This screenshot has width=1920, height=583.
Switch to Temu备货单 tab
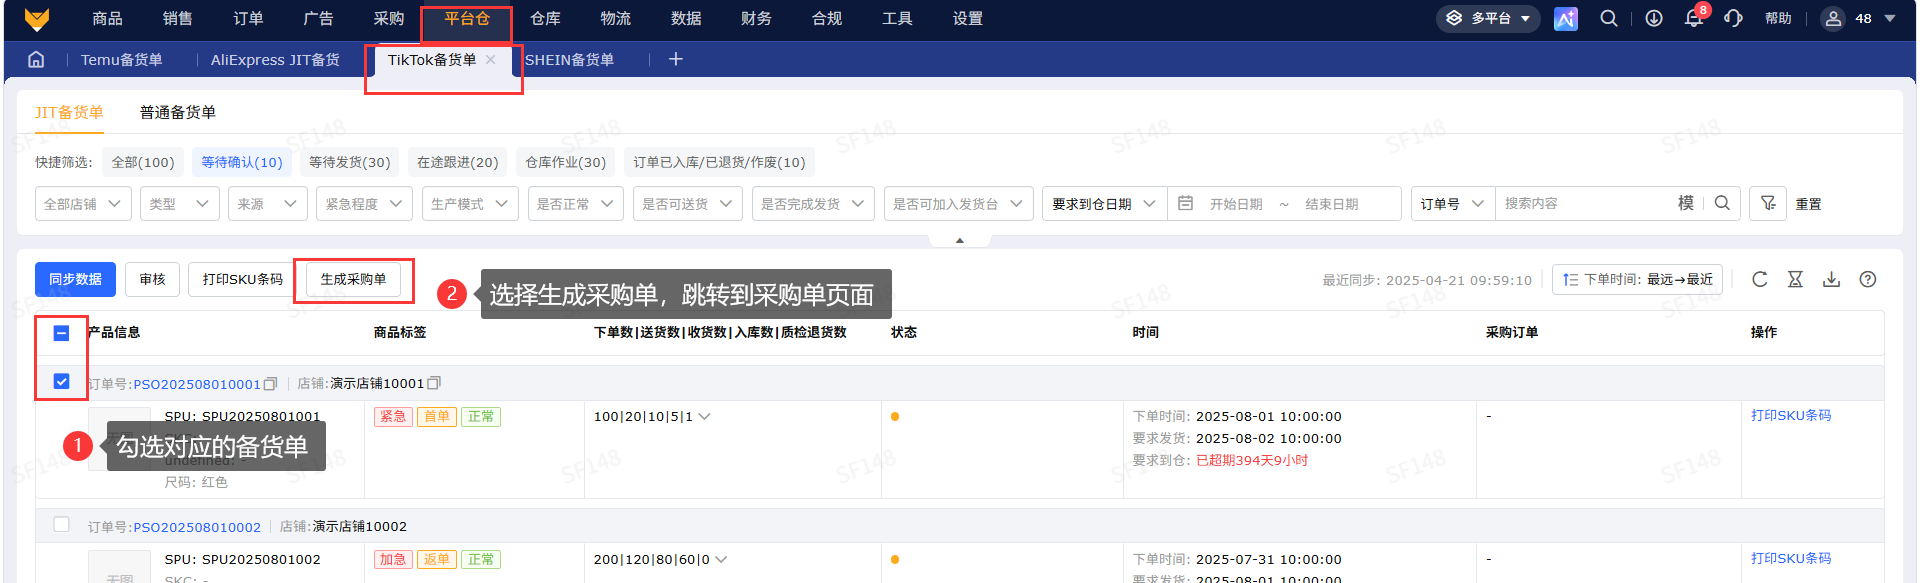(122, 60)
